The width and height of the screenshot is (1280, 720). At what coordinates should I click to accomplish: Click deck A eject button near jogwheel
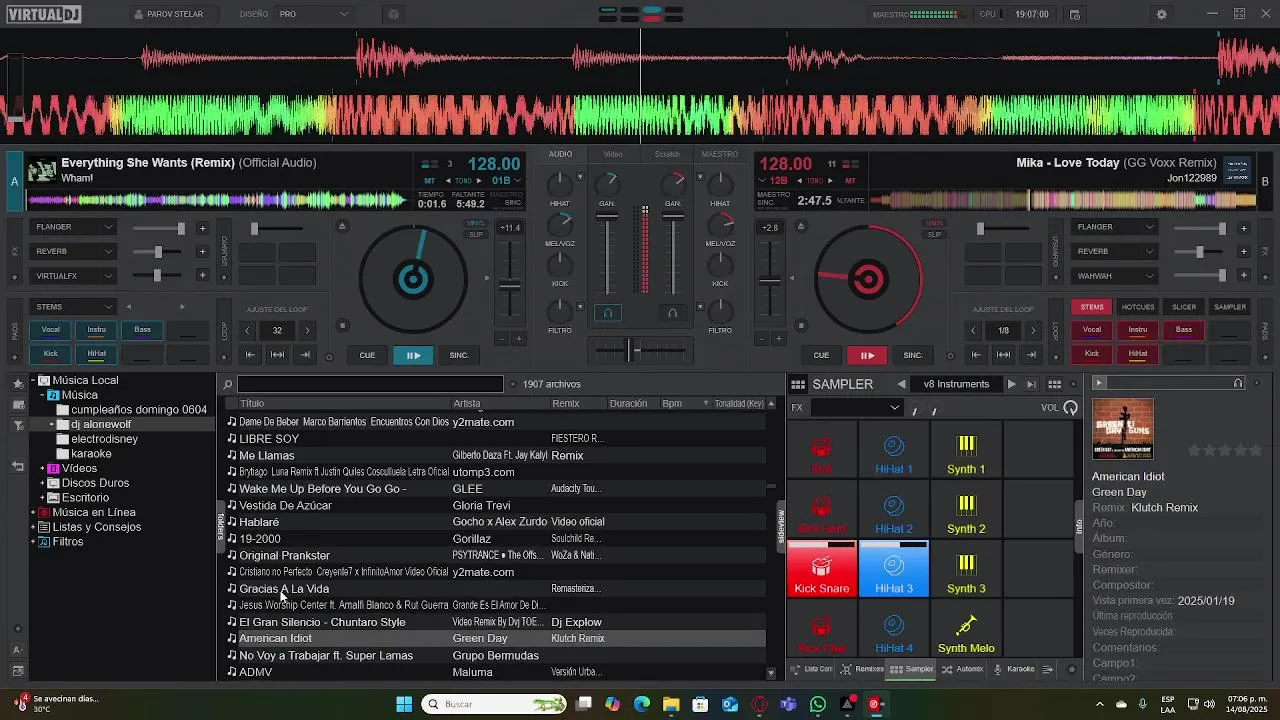(x=342, y=226)
